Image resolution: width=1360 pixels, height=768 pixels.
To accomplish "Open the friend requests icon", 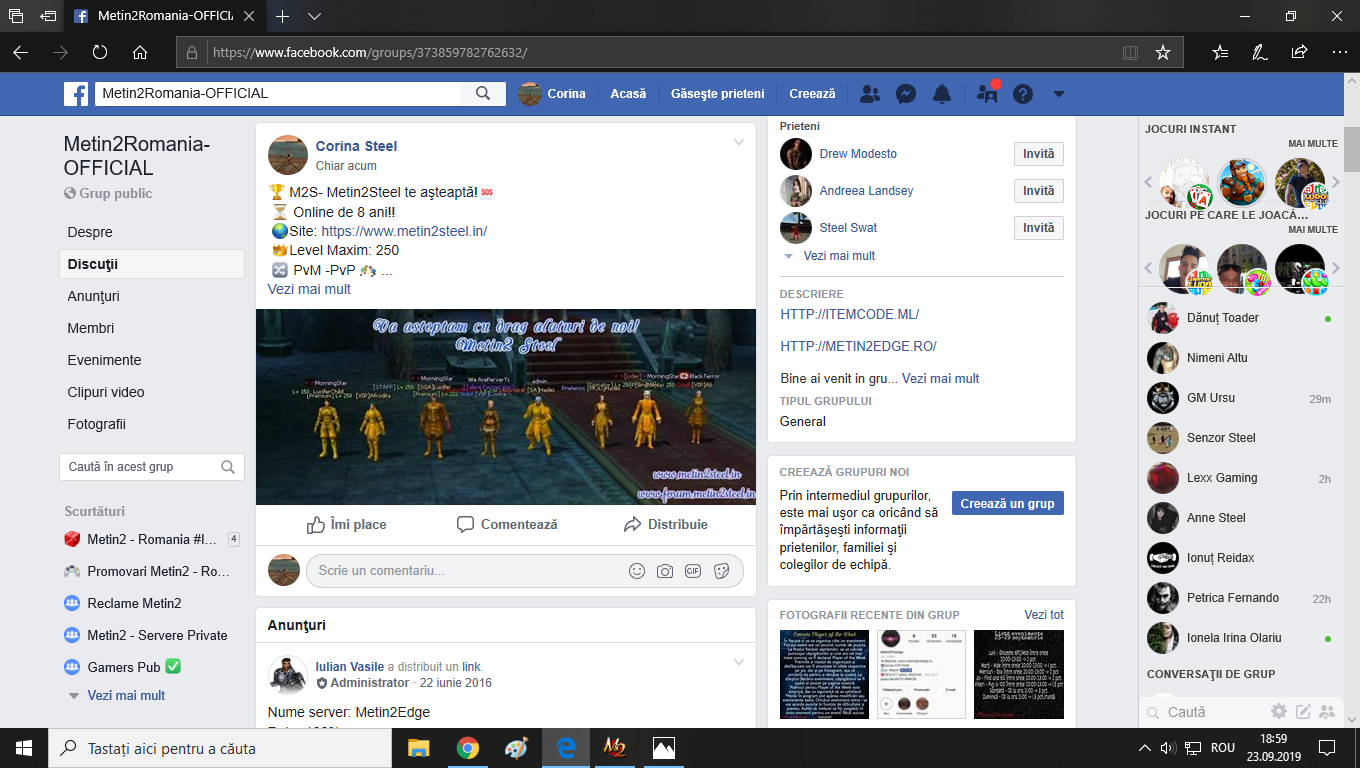I will pos(870,94).
